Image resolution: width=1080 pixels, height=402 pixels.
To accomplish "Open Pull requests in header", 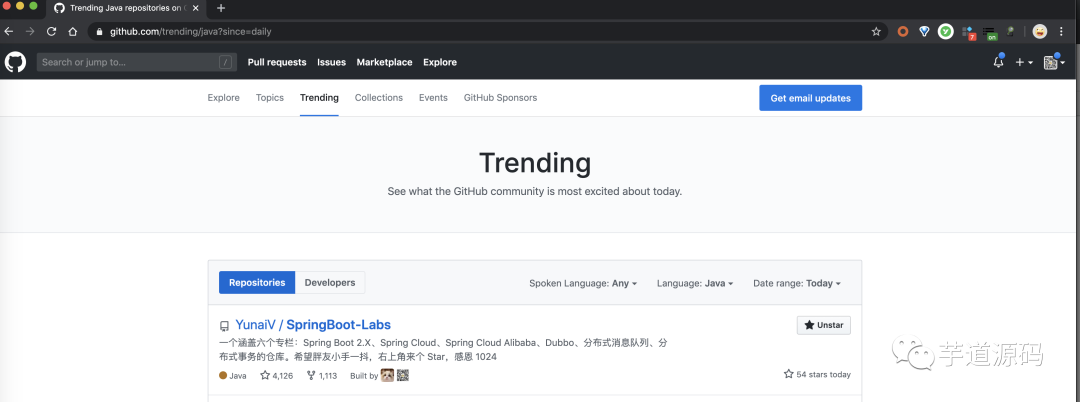I will [277, 62].
